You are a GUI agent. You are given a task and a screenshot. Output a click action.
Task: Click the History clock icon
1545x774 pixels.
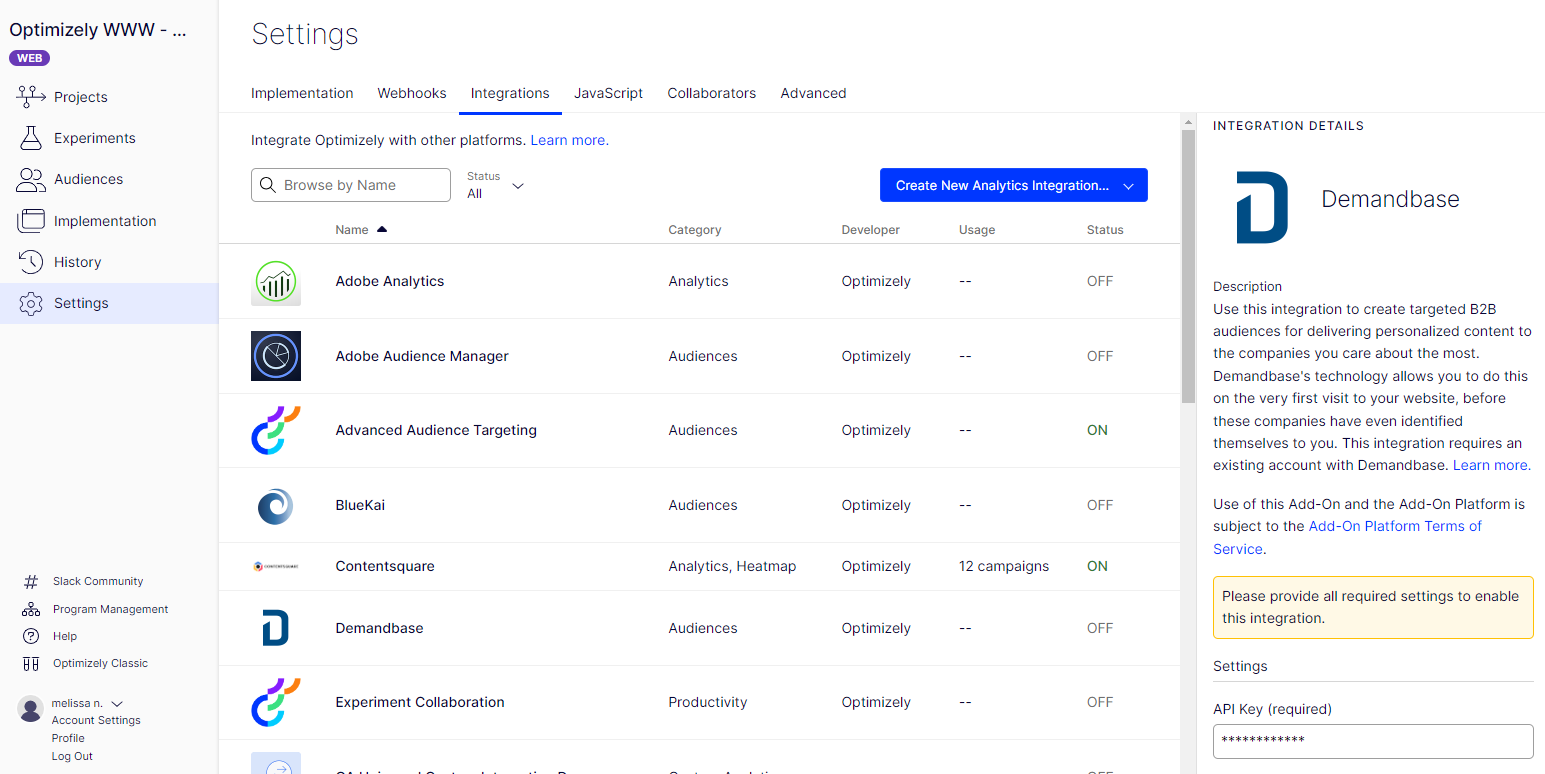(x=31, y=262)
